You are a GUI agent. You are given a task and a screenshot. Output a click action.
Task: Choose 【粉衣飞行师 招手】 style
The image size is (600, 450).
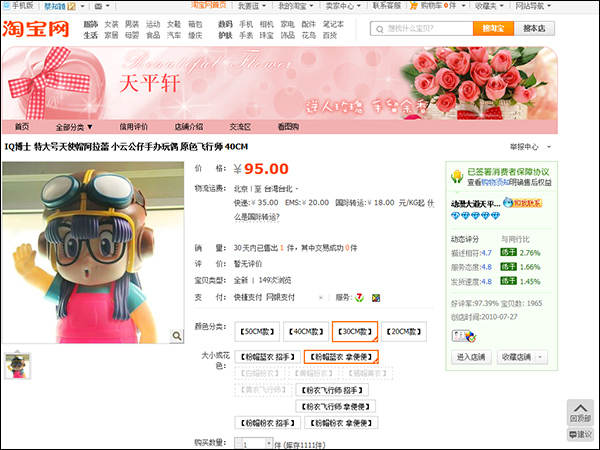point(332,390)
